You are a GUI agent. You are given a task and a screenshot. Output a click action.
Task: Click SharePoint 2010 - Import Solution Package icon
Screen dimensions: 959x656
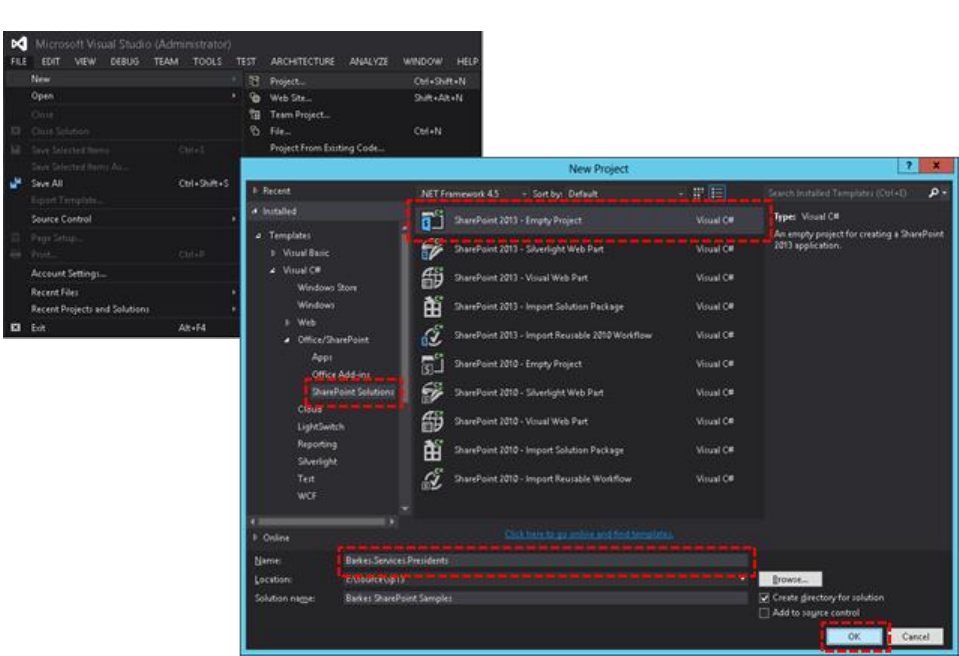pyautogui.click(x=432, y=450)
